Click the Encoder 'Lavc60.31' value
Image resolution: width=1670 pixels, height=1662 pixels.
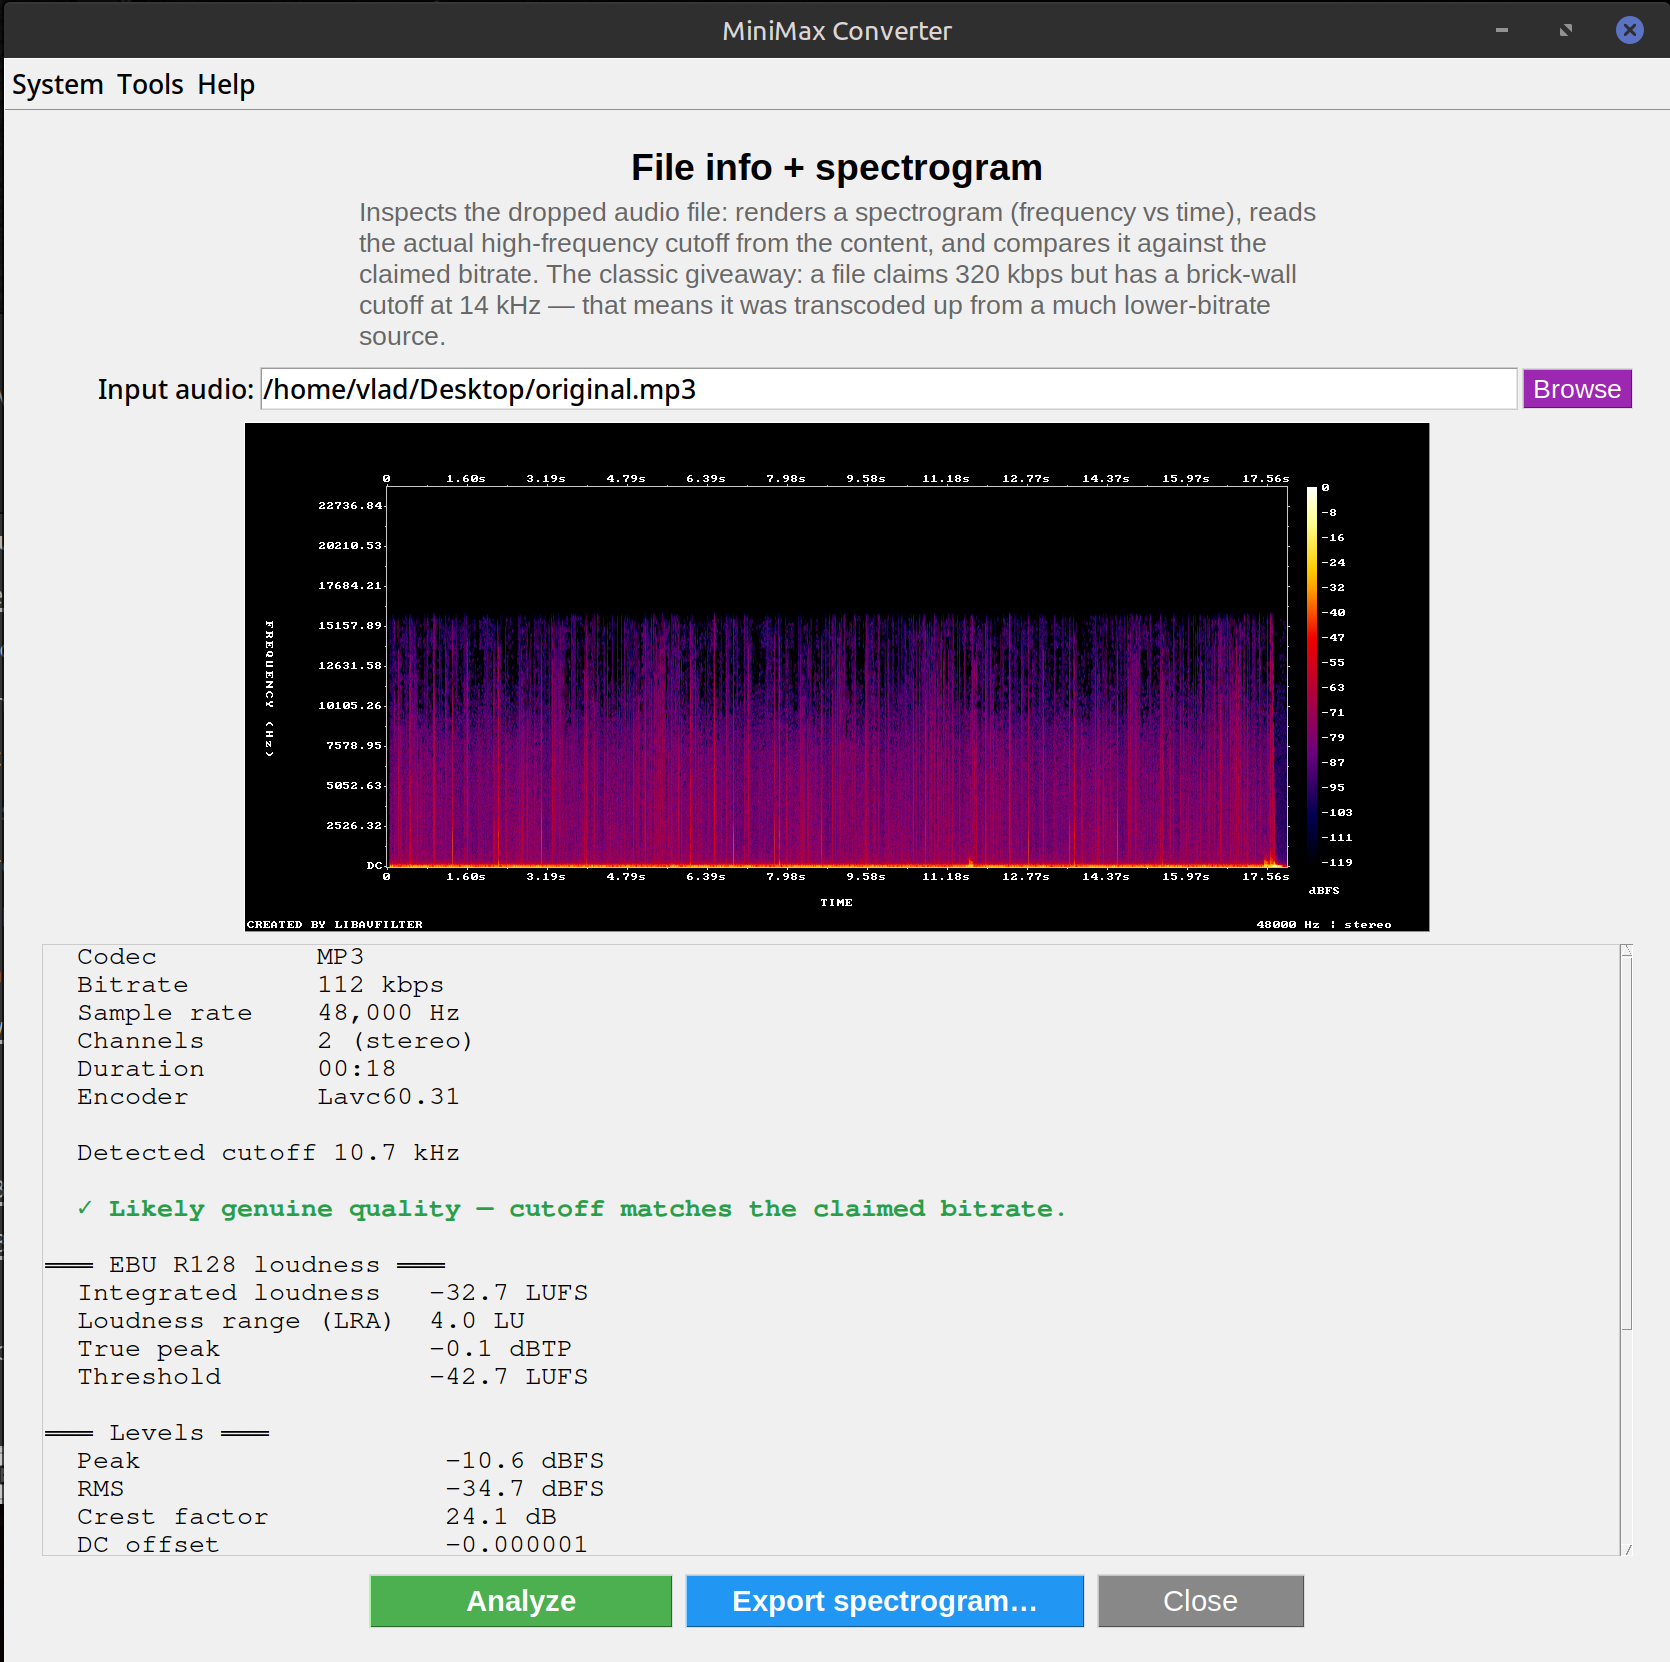click(388, 1097)
